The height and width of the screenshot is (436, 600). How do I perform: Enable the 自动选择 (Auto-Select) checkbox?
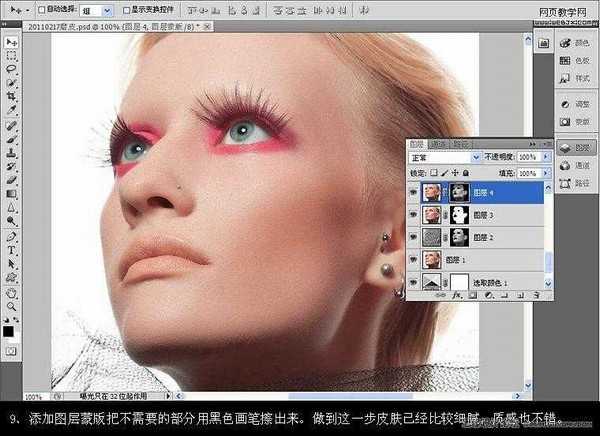click(x=42, y=10)
